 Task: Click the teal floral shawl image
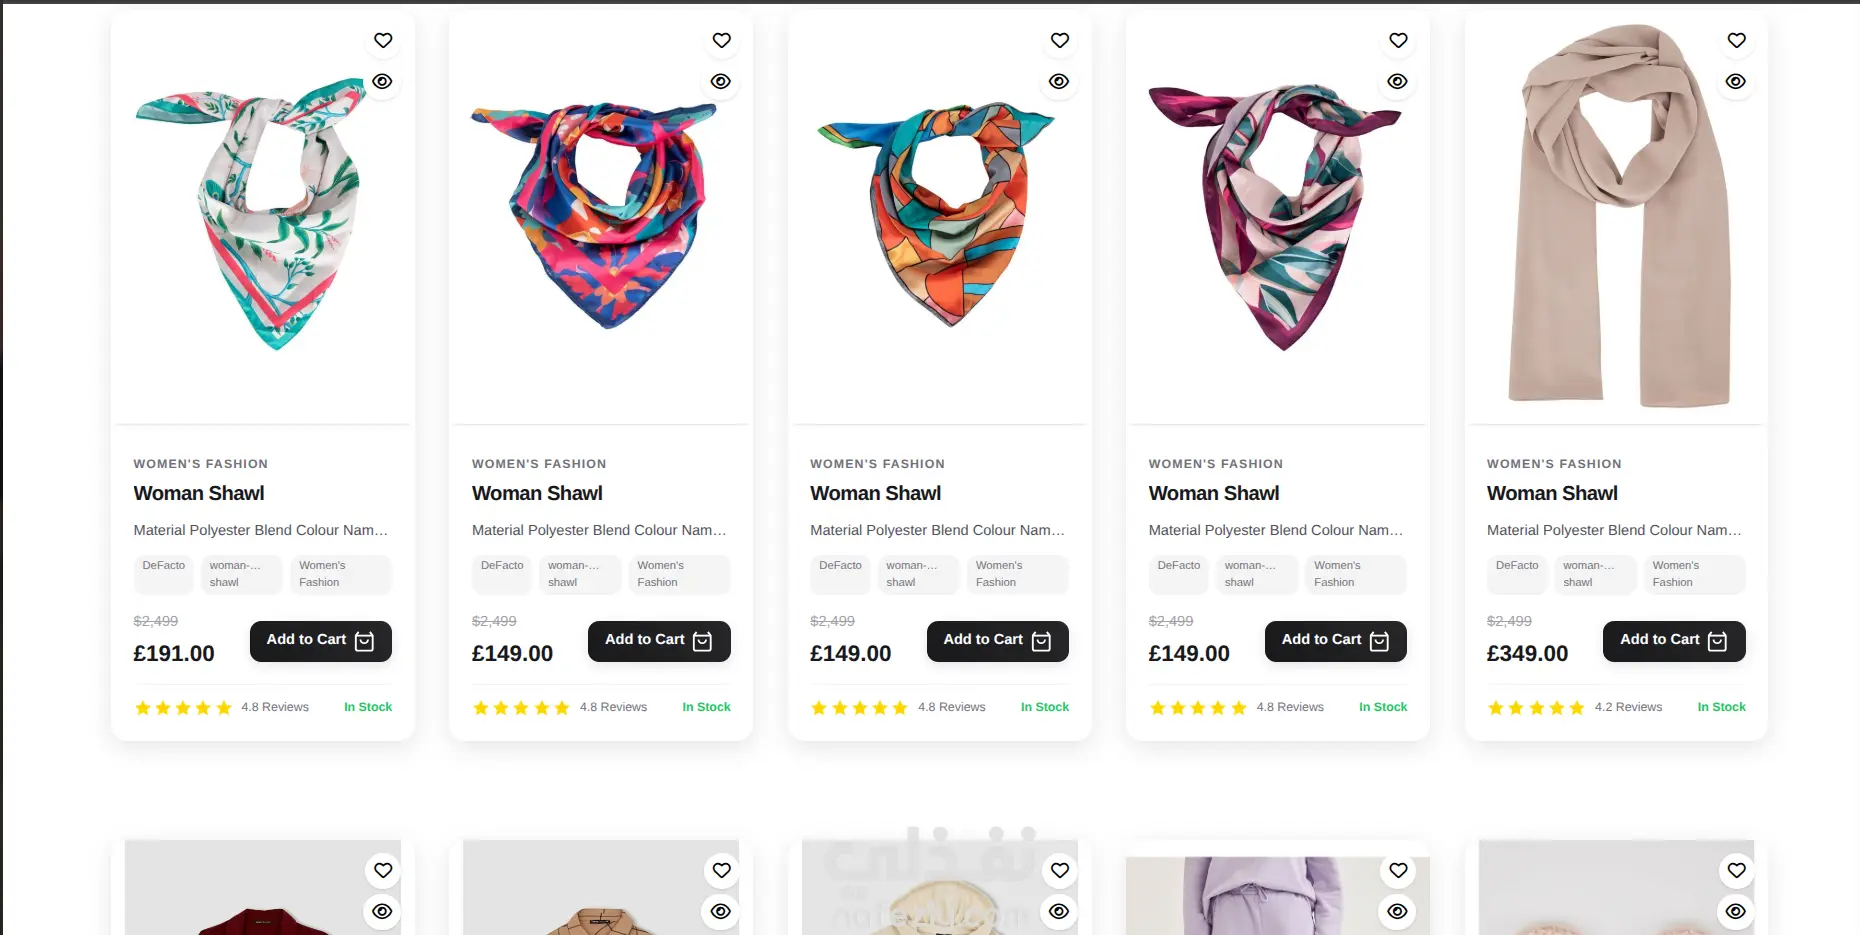pos(262,215)
